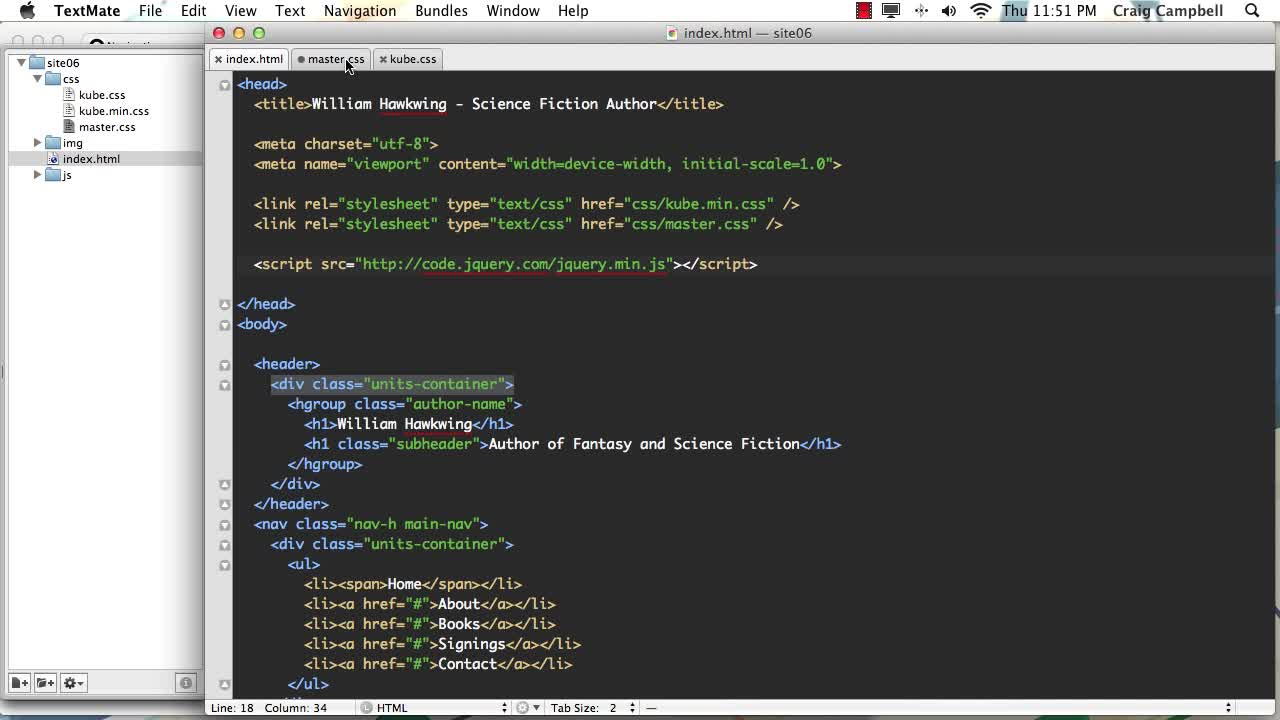This screenshot has height=720, width=1280.
Task: Open the Window menu
Action: point(513,11)
